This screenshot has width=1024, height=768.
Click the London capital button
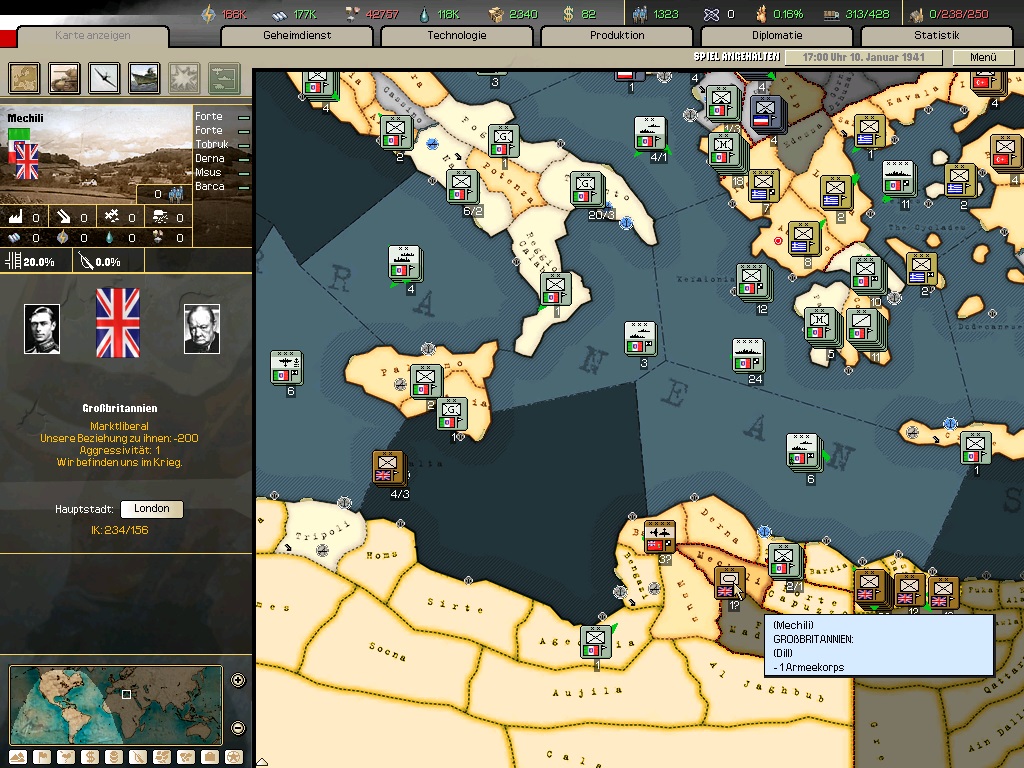(x=152, y=509)
